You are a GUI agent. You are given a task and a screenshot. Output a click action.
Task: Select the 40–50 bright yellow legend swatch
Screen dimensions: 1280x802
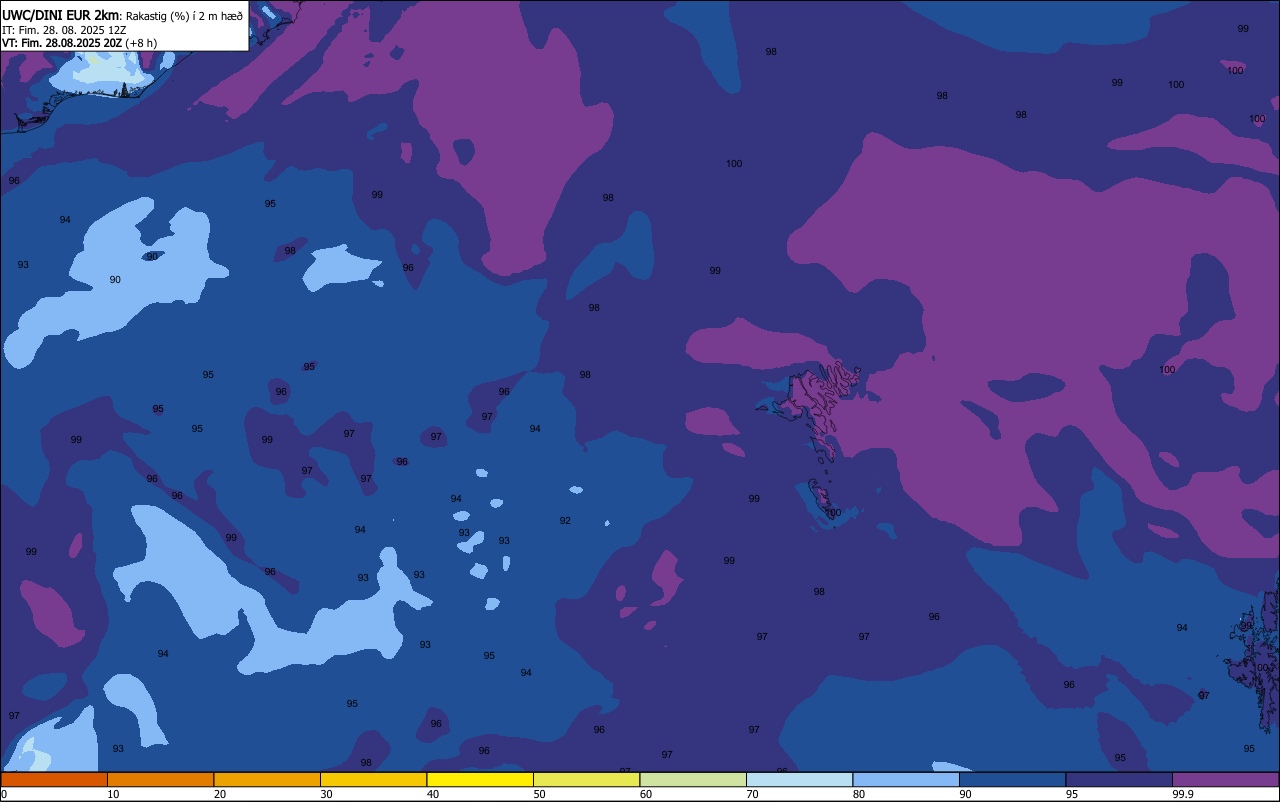(x=480, y=779)
